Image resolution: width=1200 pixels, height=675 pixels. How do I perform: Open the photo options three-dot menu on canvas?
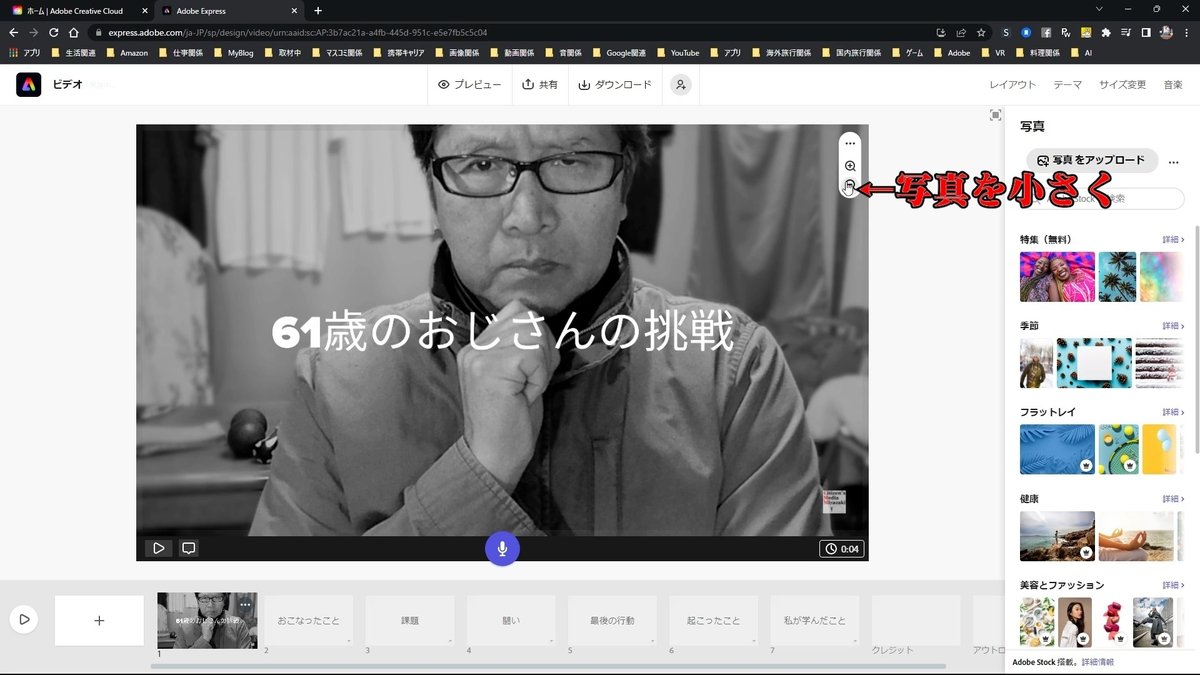[850, 143]
